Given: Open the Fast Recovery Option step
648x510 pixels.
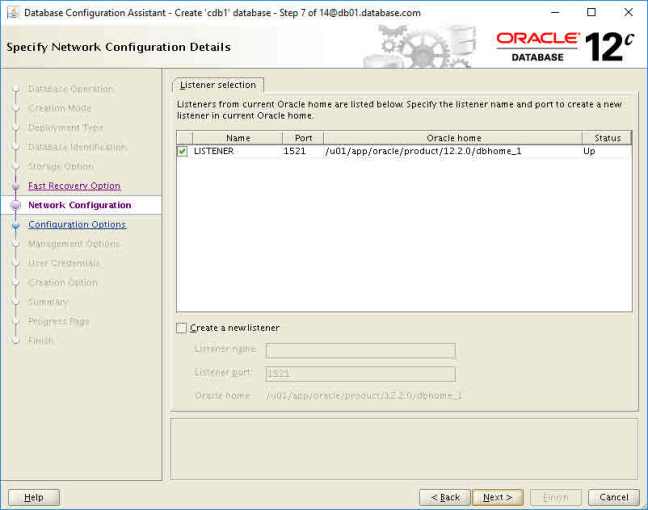Looking at the screenshot, I should [x=74, y=186].
